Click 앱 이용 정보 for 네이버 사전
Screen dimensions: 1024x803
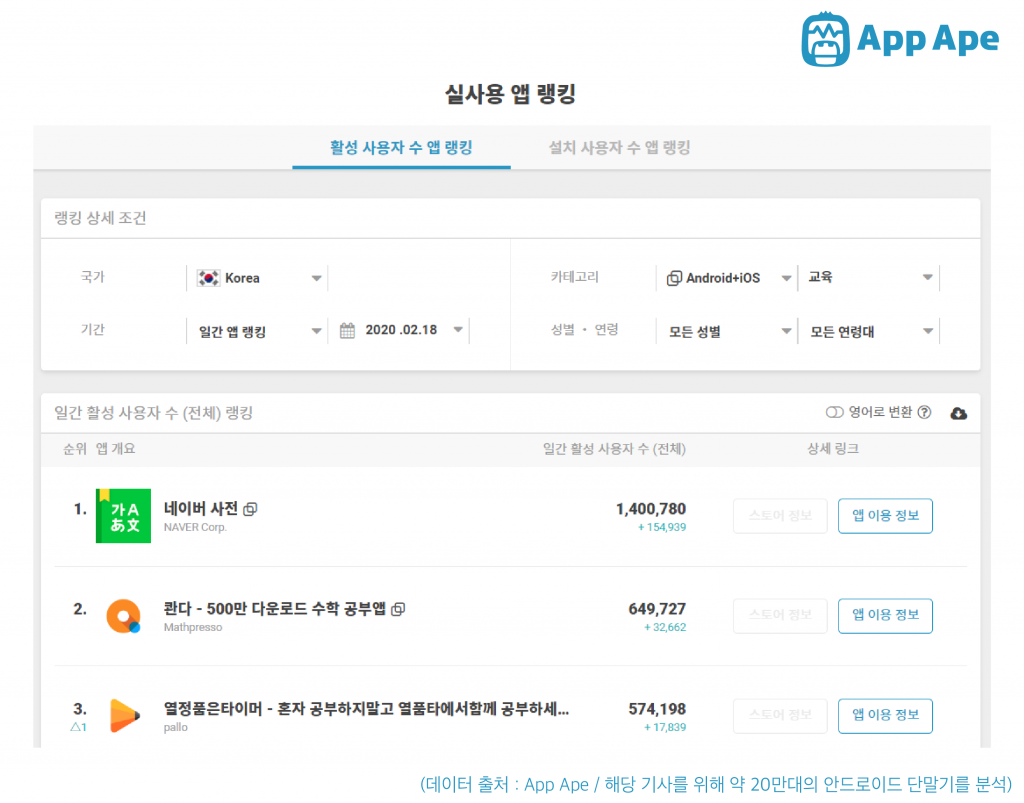click(x=885, y=516)
